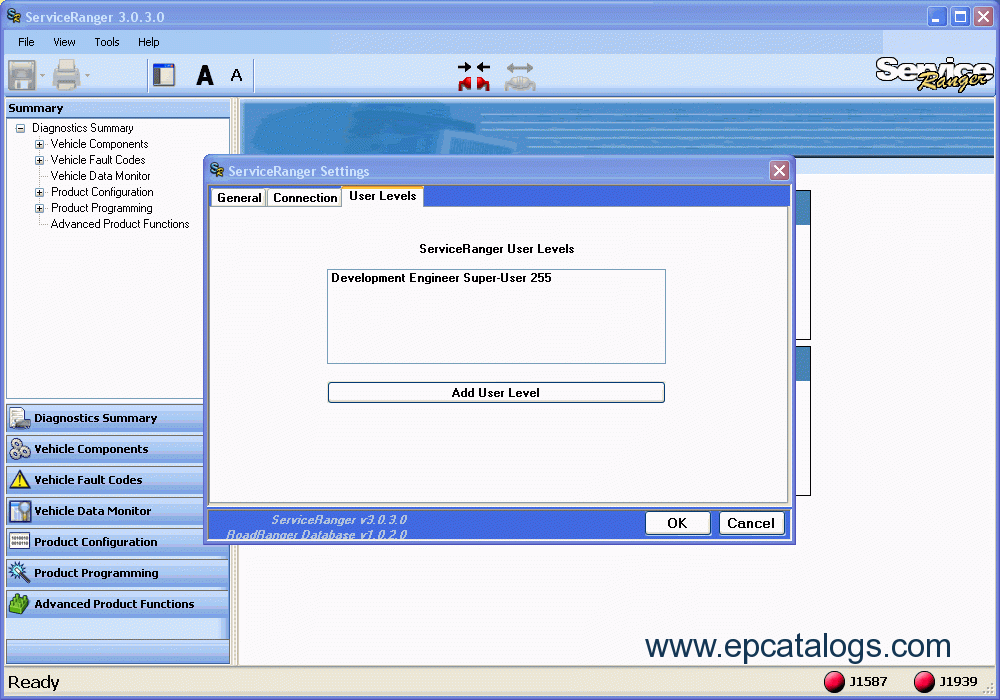Click Cancel in the Settings dialog
This screenshot has height=700, width=1000.
pyautogui.click(x=751, y=523)
